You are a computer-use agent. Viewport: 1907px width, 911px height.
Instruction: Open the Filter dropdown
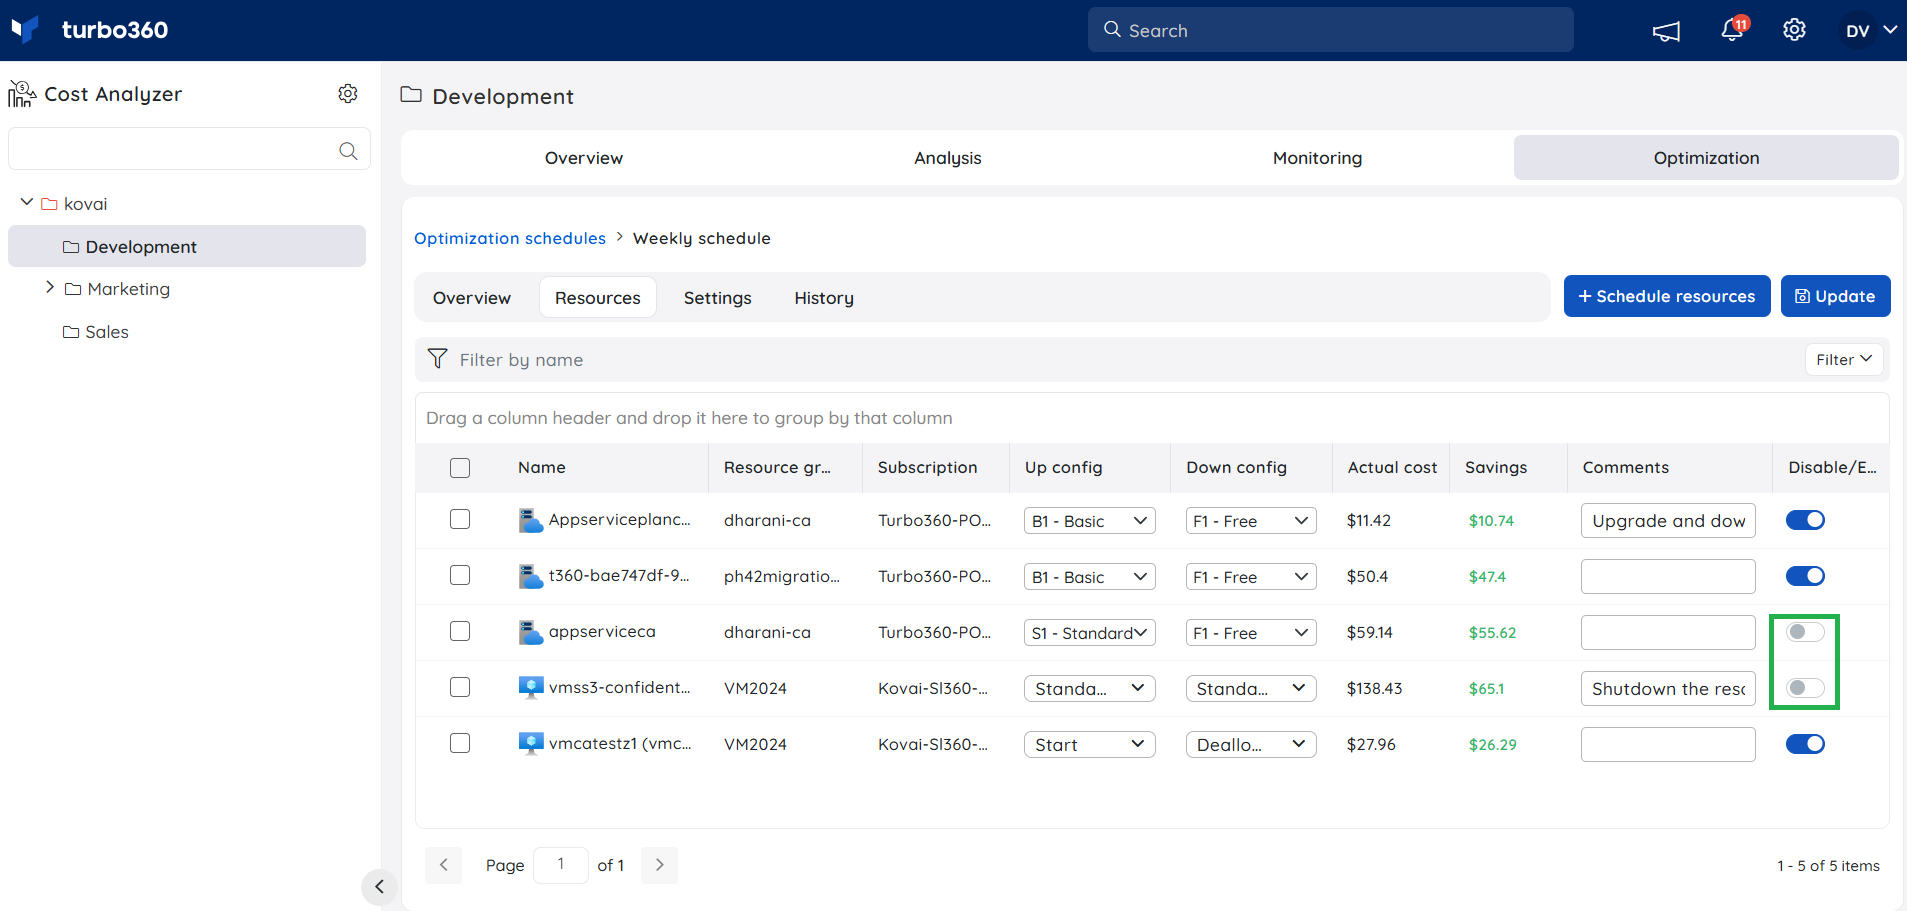[1844, 360]
